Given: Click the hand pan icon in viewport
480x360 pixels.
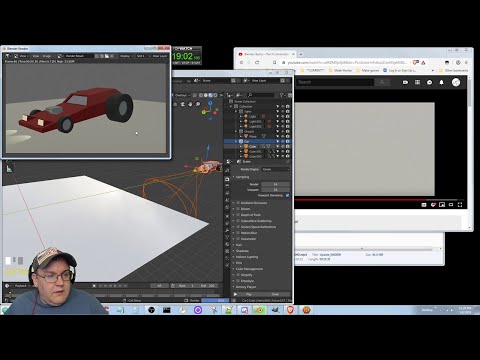Looking at the screenshot, I should point(190,104).
